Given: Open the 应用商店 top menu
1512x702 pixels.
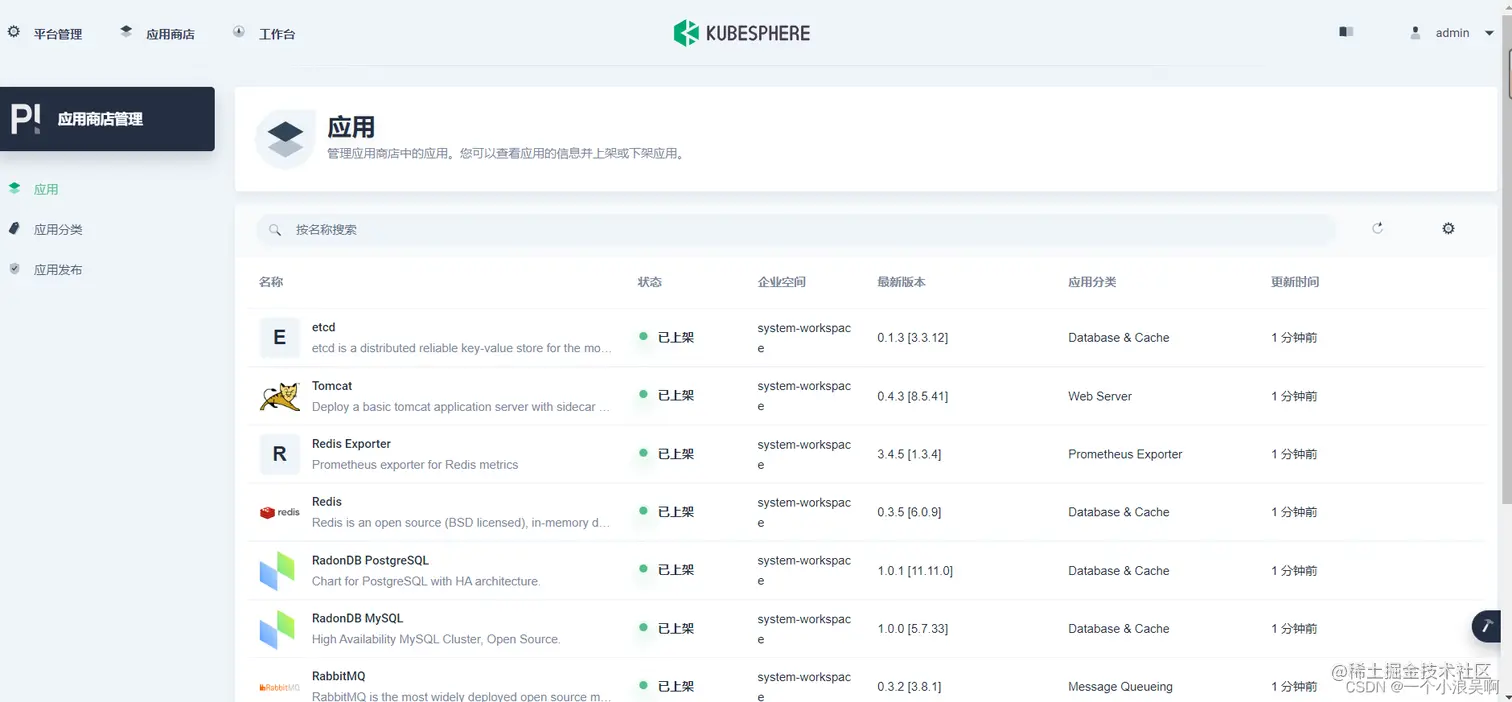Looking at the screenshot, I should [x=158, y=33].
